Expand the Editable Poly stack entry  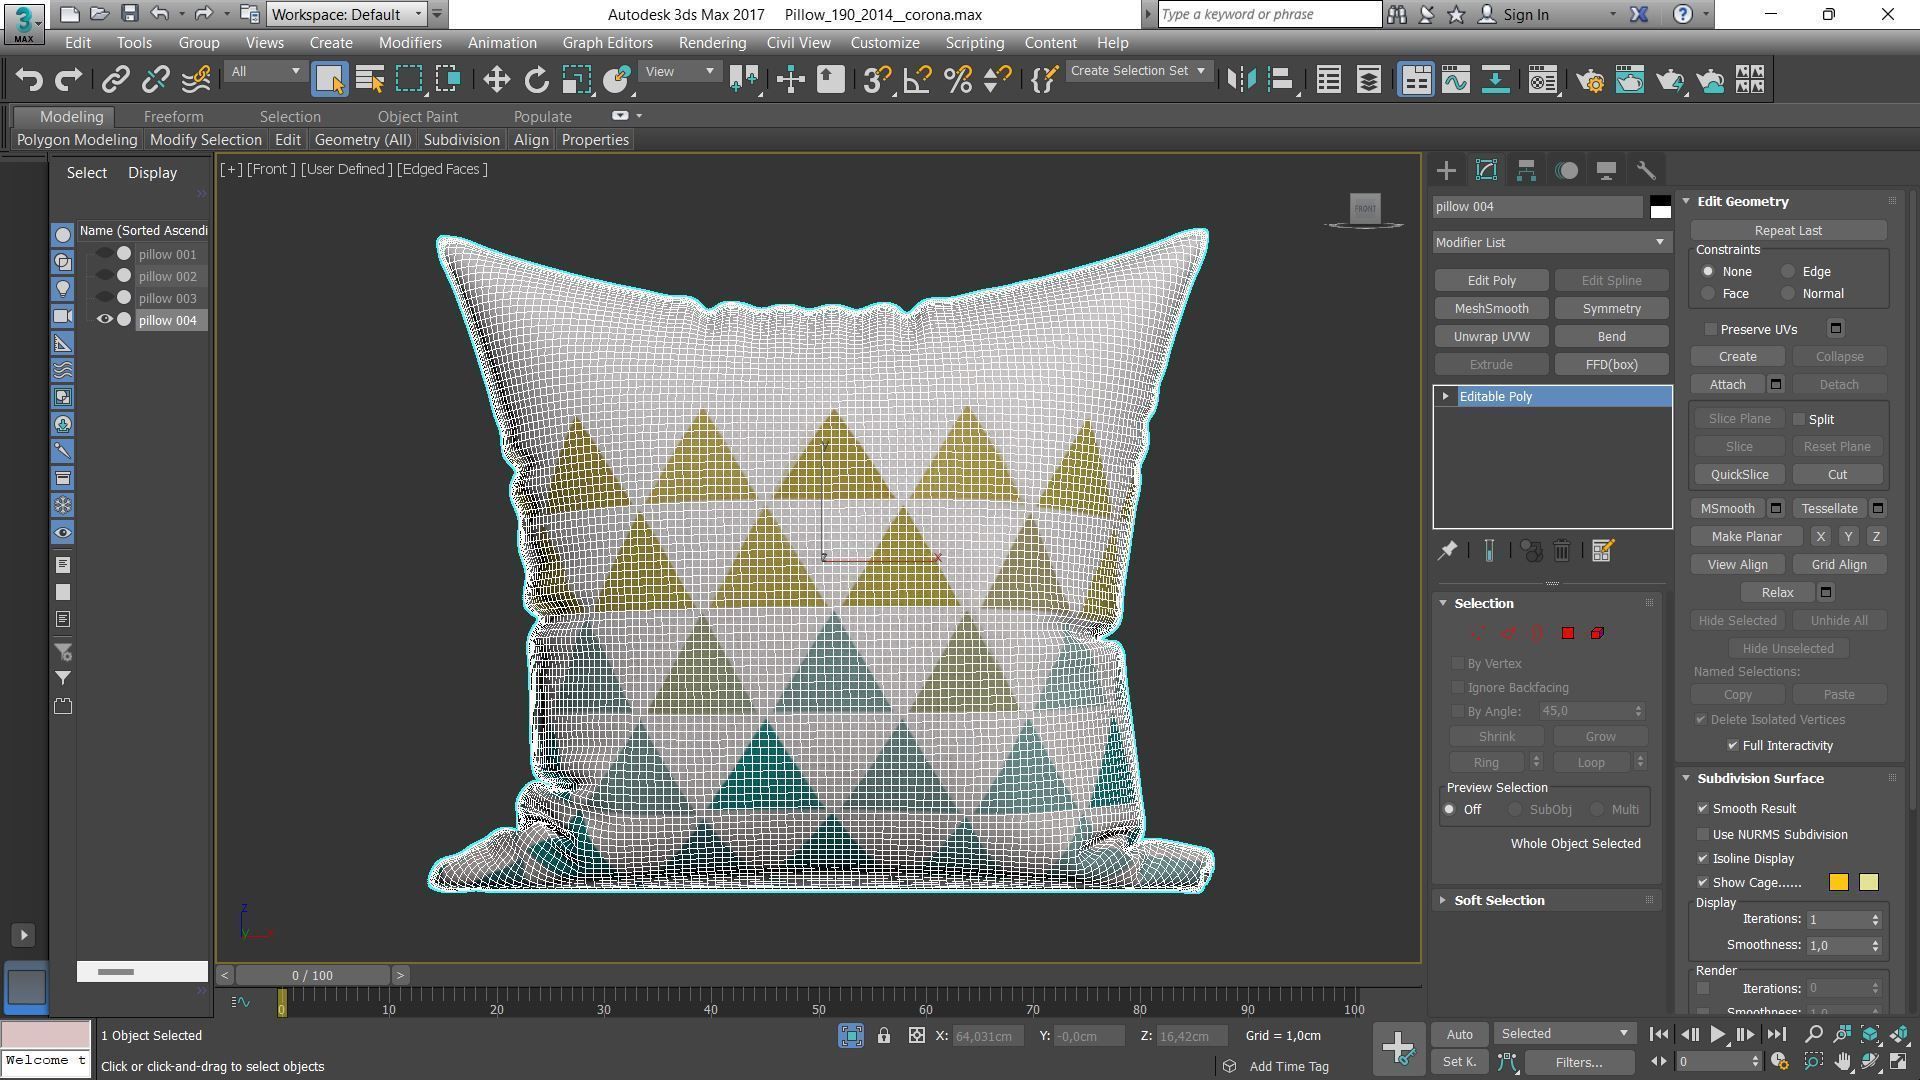pyautogui.click(x=1446, y=397)
